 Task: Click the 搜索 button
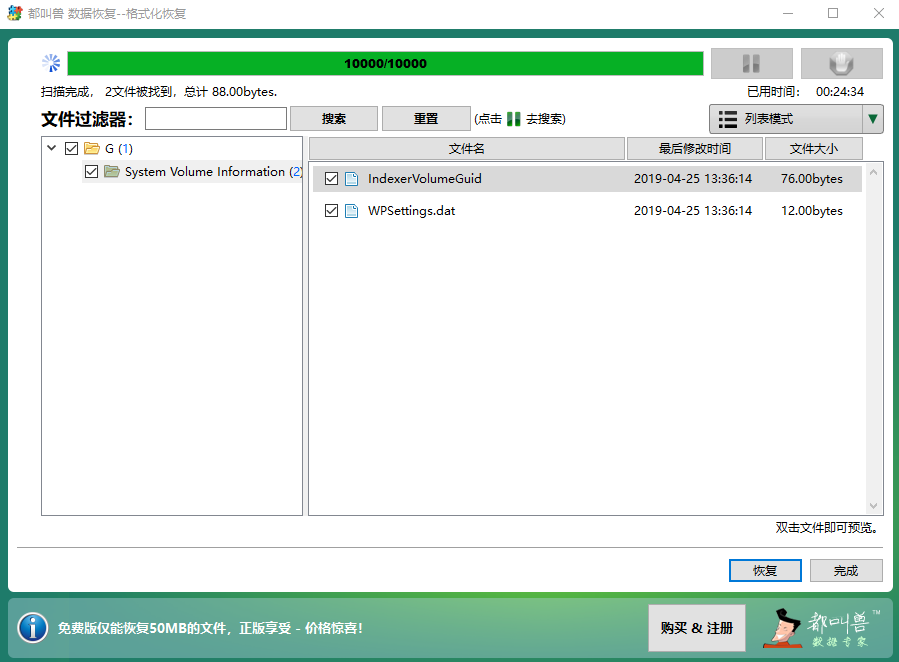(x=334, y=119)
